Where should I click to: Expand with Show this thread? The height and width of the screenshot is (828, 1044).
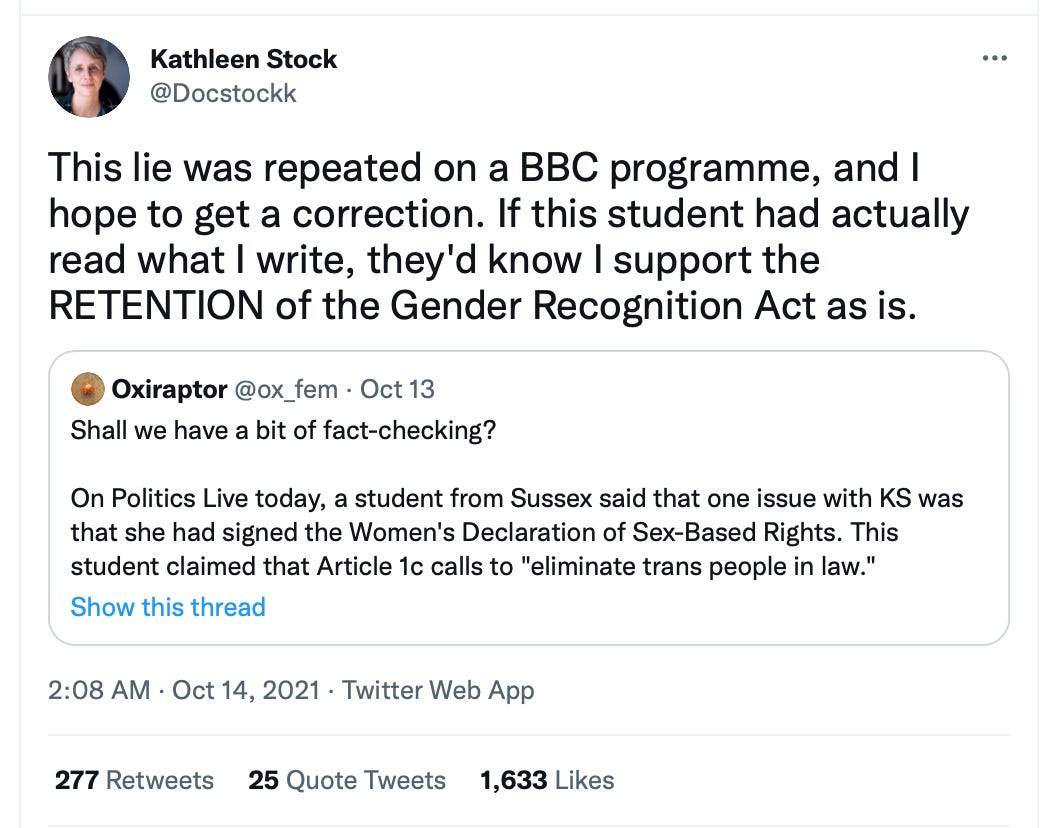pyautogui.click(x=168, y=607)
